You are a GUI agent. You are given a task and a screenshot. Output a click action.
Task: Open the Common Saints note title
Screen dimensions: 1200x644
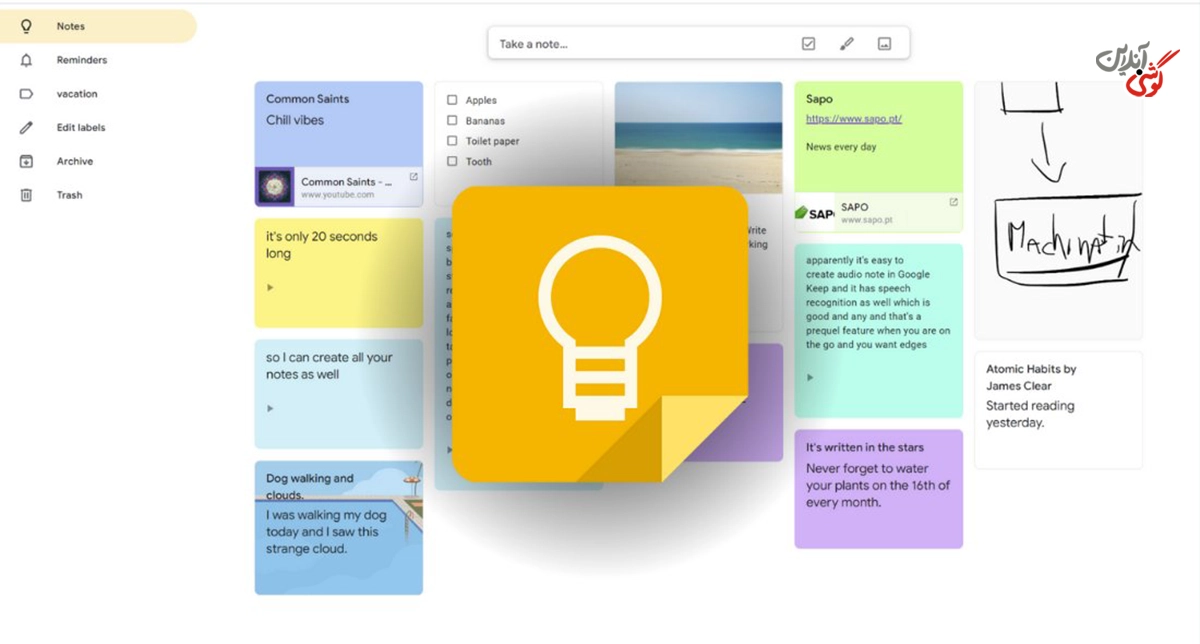[307, 99]
